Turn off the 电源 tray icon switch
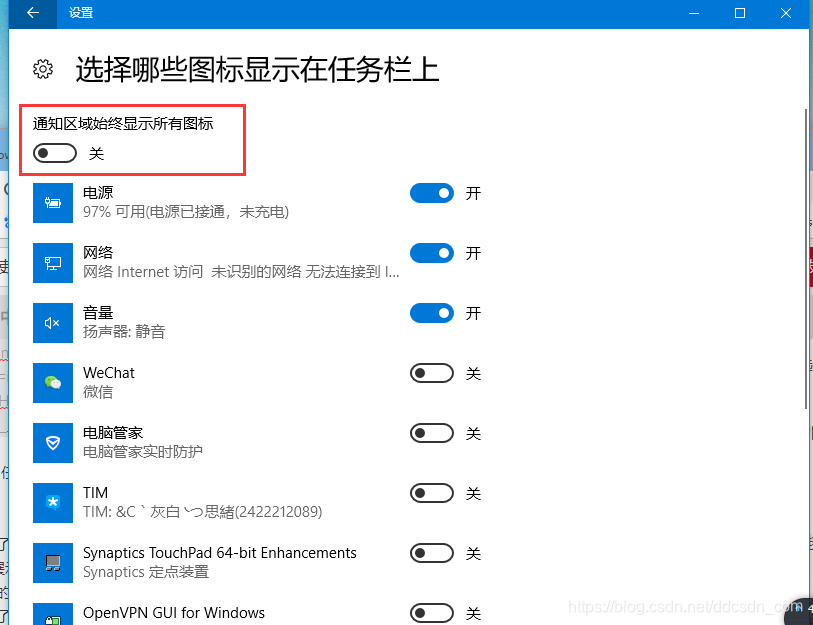Viewport: 813px width, 625px height. pos(432,193)
